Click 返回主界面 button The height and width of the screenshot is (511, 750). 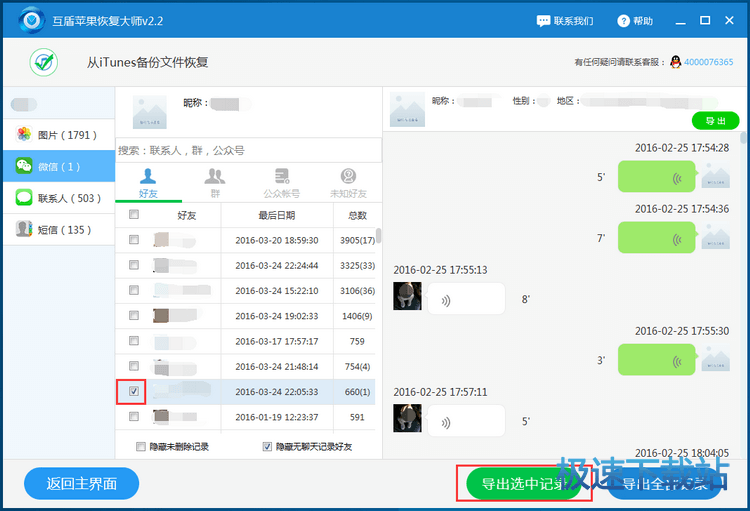[81, 483]
